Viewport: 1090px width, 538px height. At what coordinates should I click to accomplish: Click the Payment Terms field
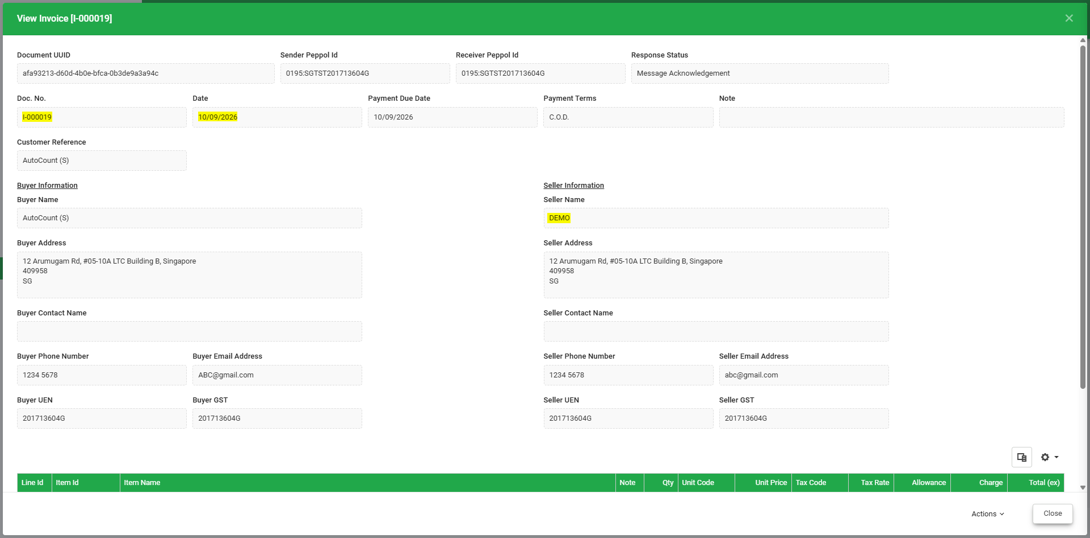[x=628, y=117]
